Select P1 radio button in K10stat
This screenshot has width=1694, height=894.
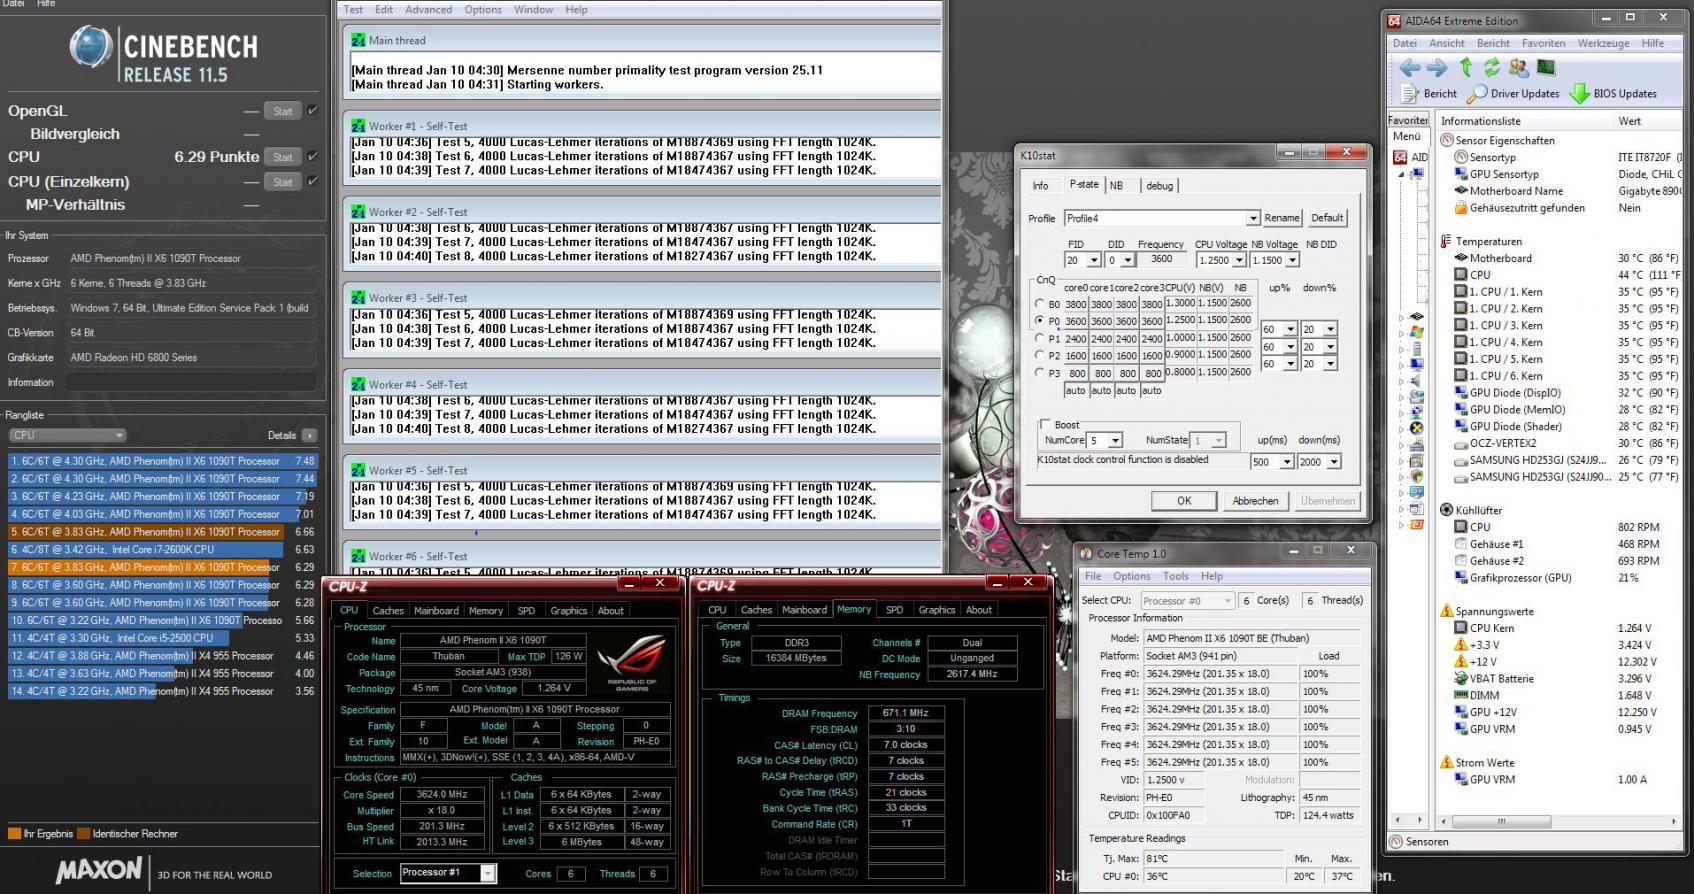pyautogui.click(x=1040, y=338)
